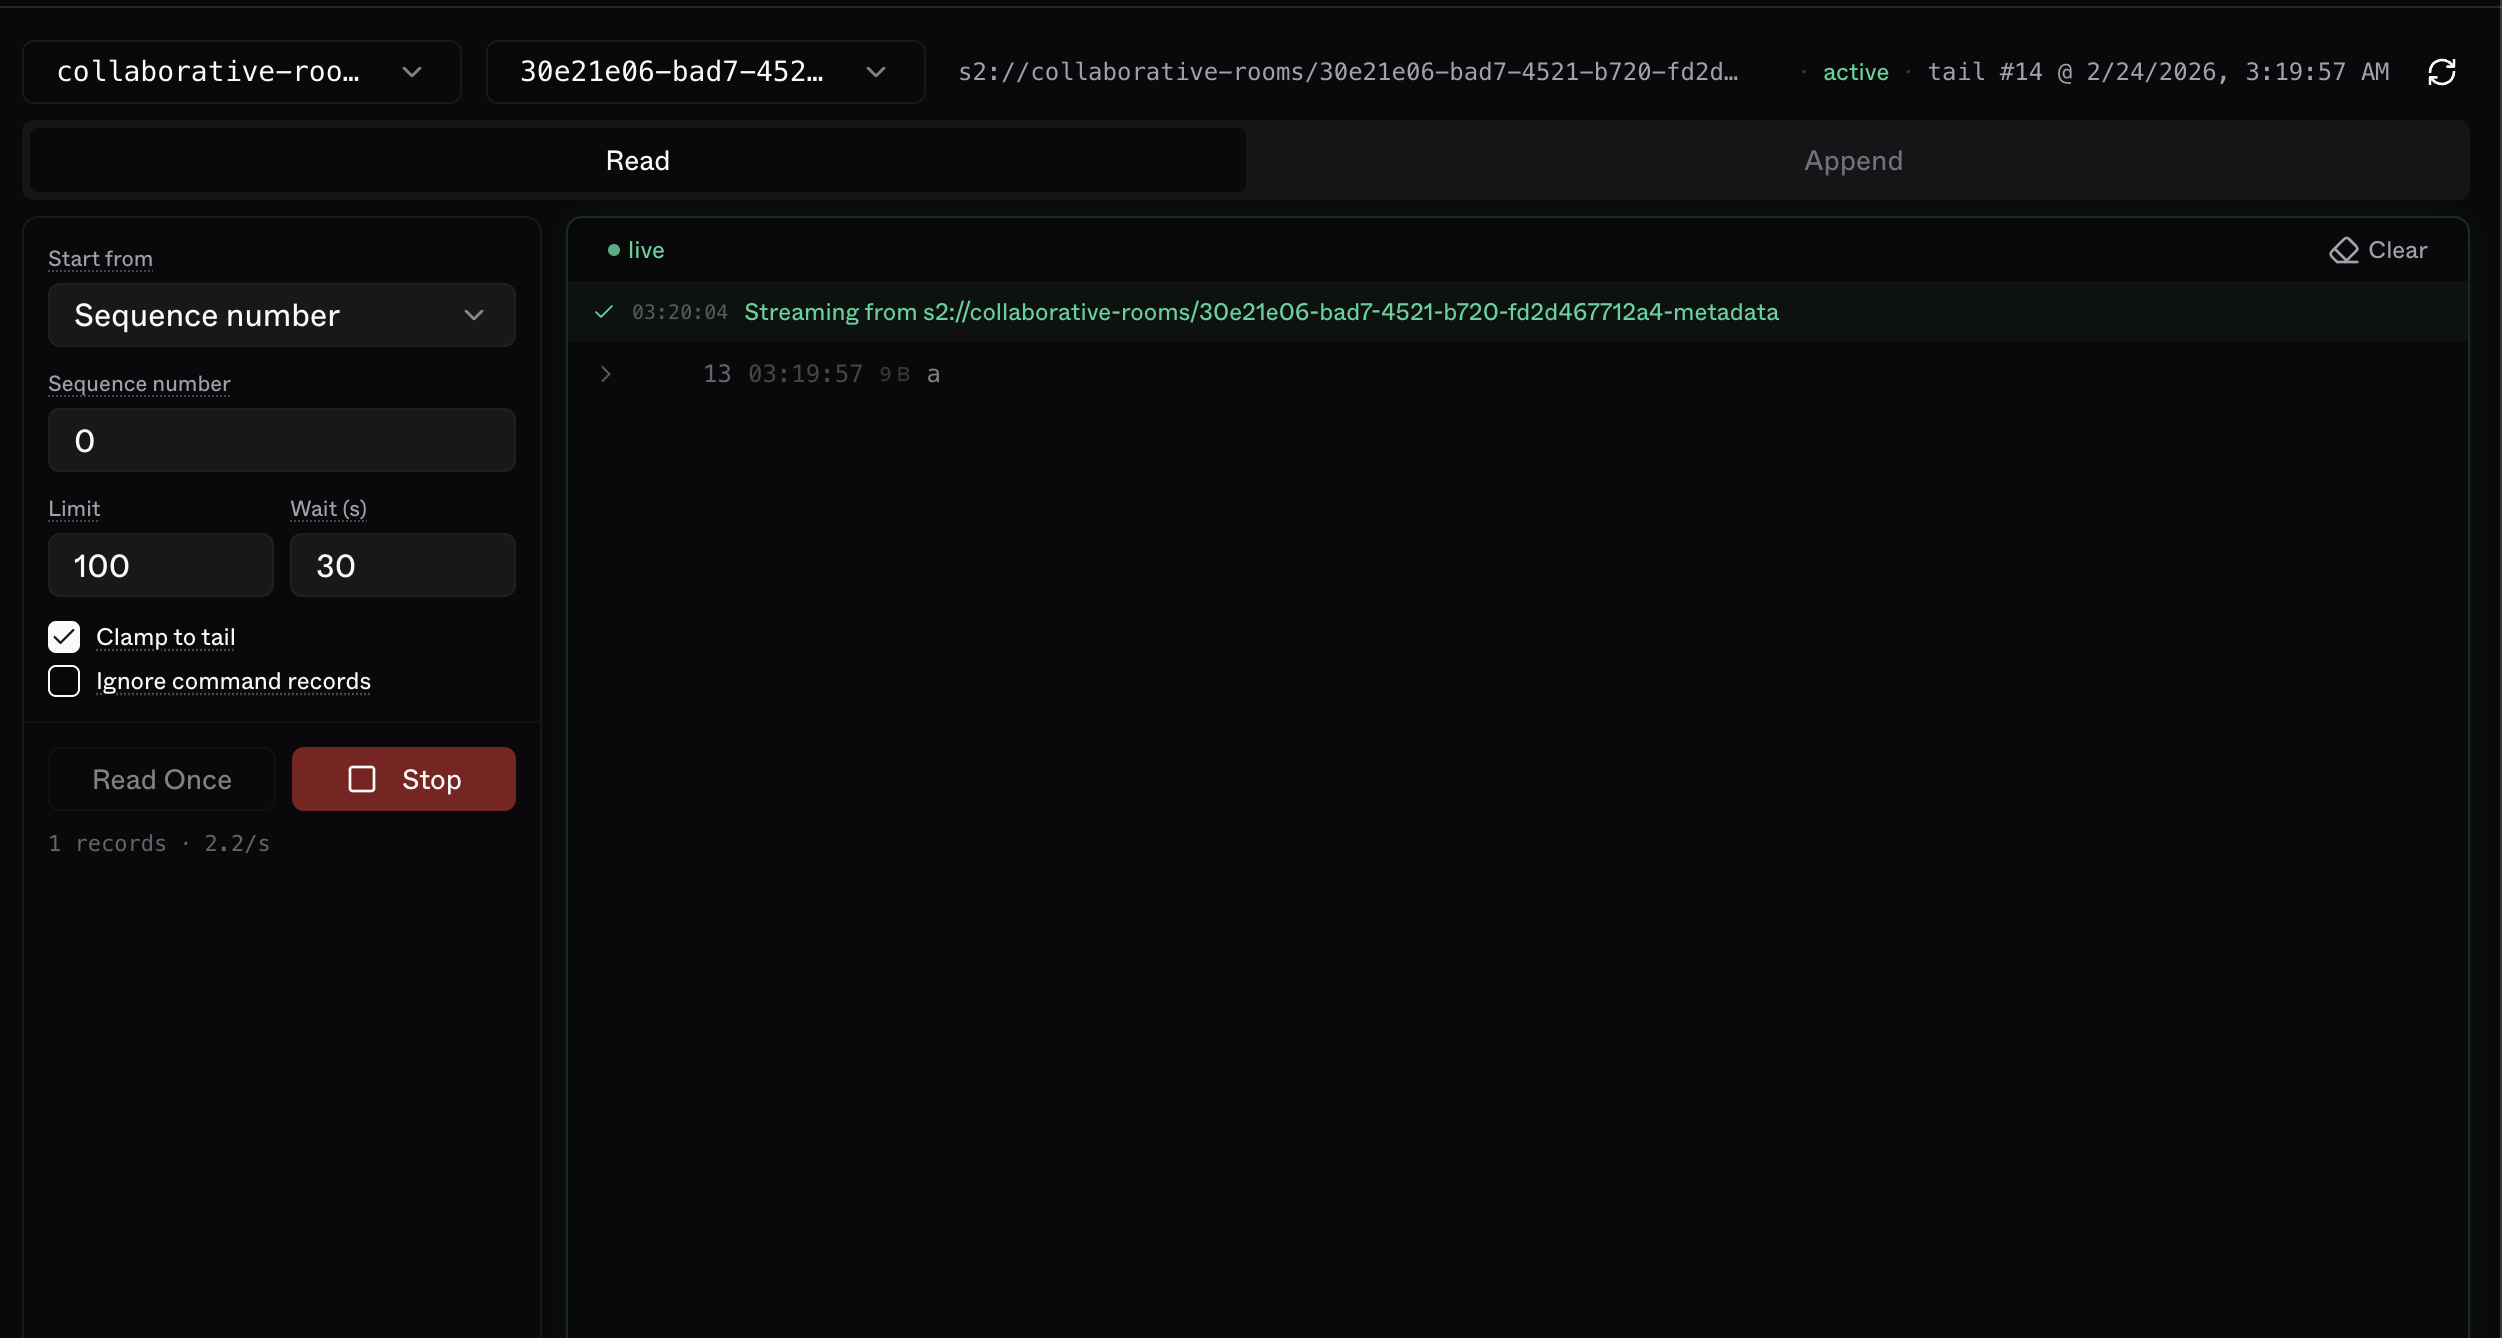This screenshot has height=1338, width=2502.
Task: Open the Start from Sequence number dropdown
Action: [281, 315]
